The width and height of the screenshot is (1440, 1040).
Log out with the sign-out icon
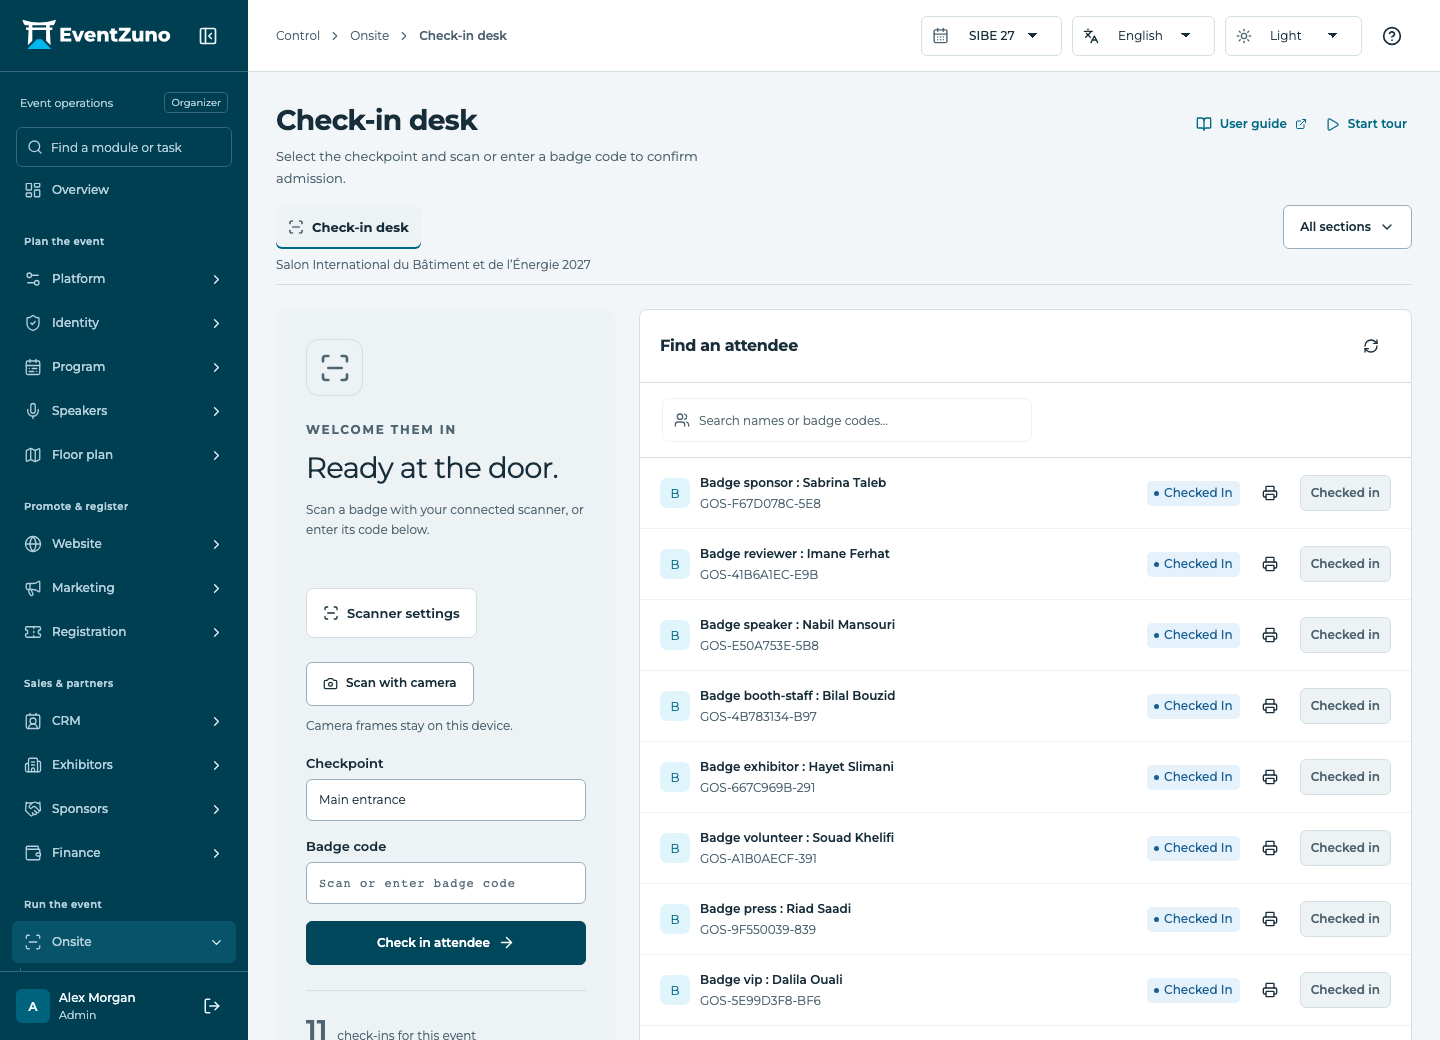coord(212,1006)
